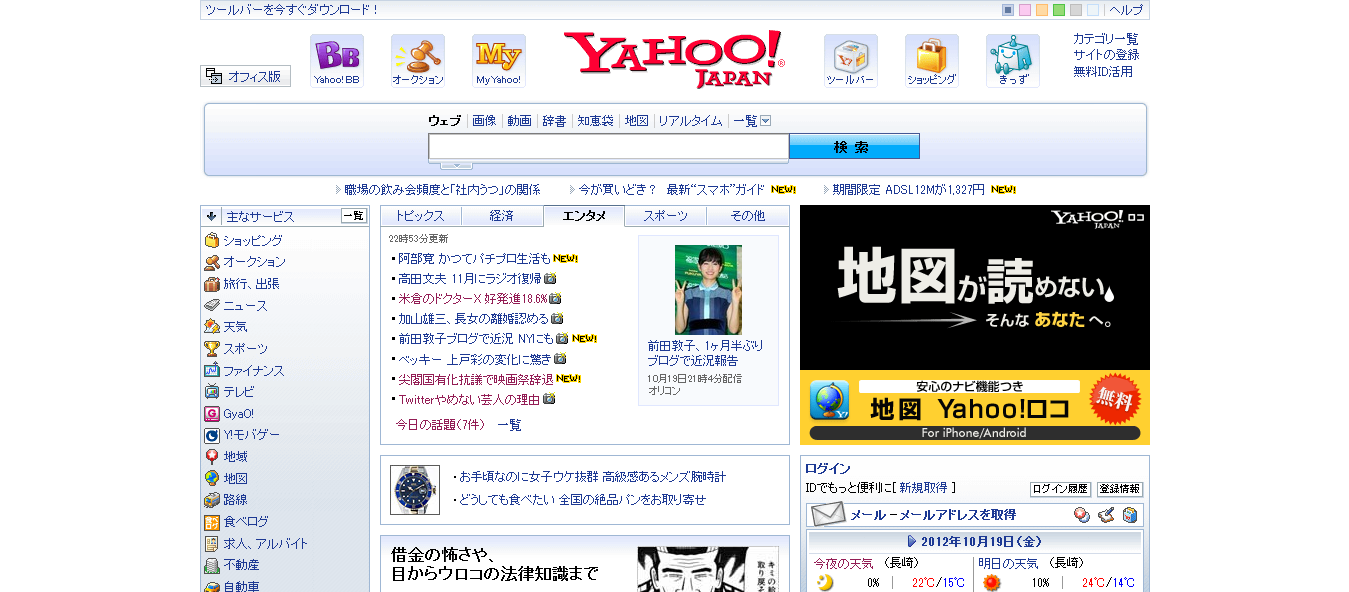Click the GyaO! icon in sidebar
This screenshot has height=592, width=1349.
(x=212, y=414)
